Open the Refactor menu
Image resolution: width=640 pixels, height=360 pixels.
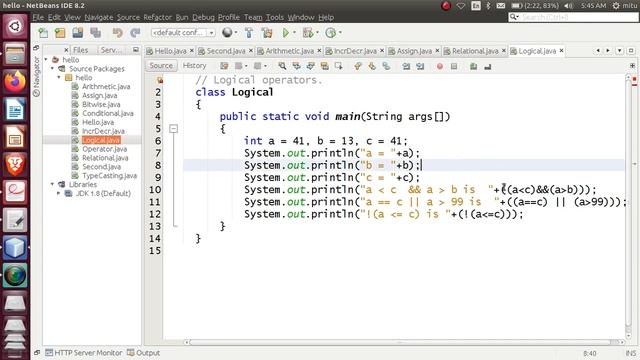tap(158, 17)
